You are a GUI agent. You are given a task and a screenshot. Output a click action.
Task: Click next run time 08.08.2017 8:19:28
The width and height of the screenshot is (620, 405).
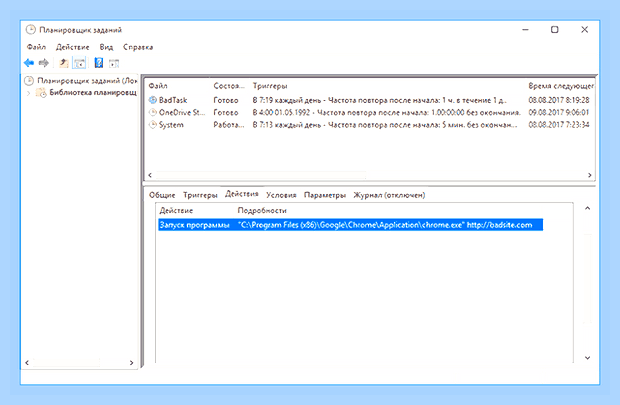click(559, 100)
